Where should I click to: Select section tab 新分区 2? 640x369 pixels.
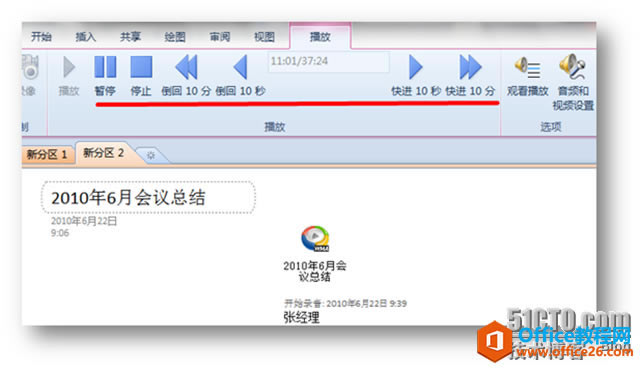pyautogui.click(x=104, y=153)
